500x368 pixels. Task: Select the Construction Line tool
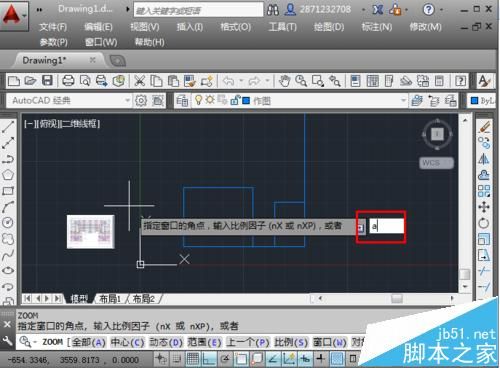(x=8, y=143)
